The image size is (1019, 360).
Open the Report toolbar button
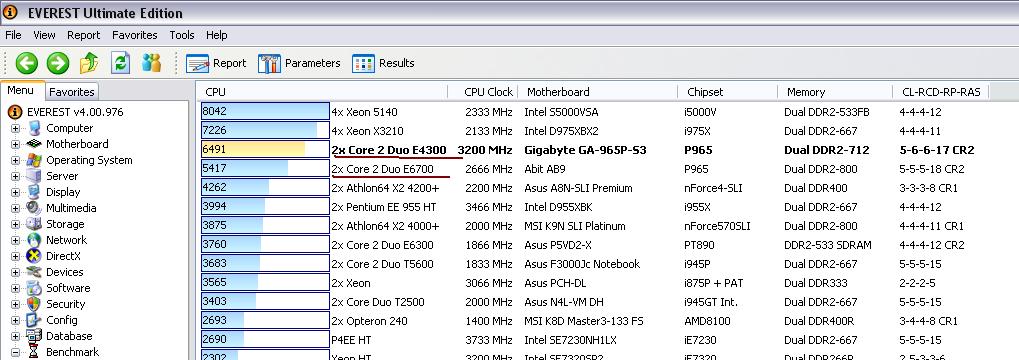coord(216,63)
